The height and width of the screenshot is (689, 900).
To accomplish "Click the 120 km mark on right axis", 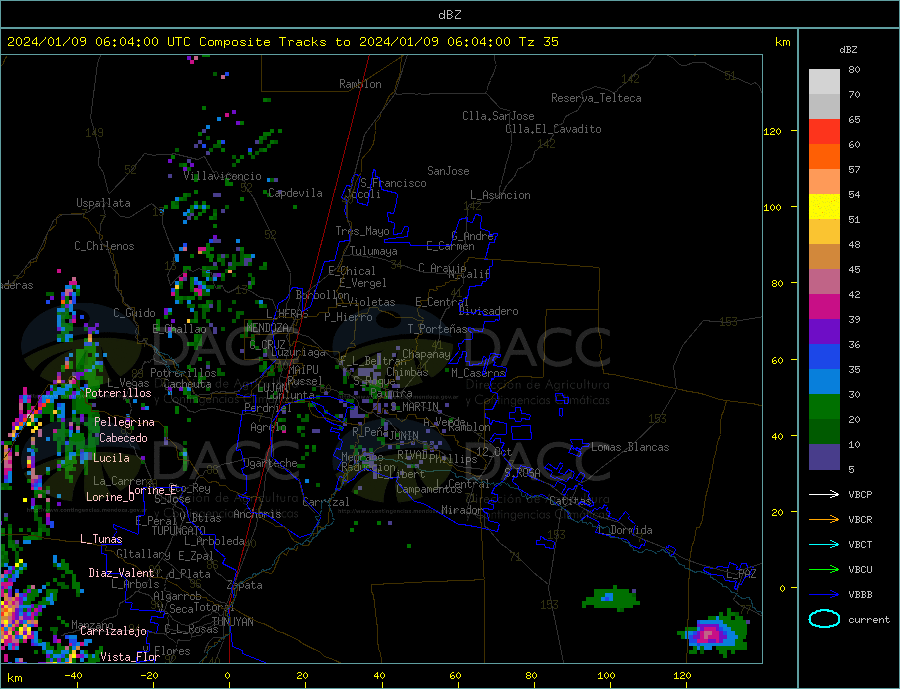I will [773, 131].
